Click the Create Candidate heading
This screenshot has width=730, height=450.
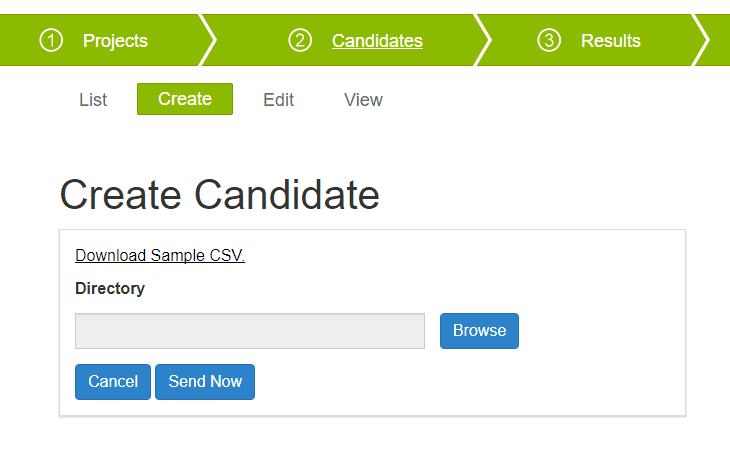(x=220, y=195)
